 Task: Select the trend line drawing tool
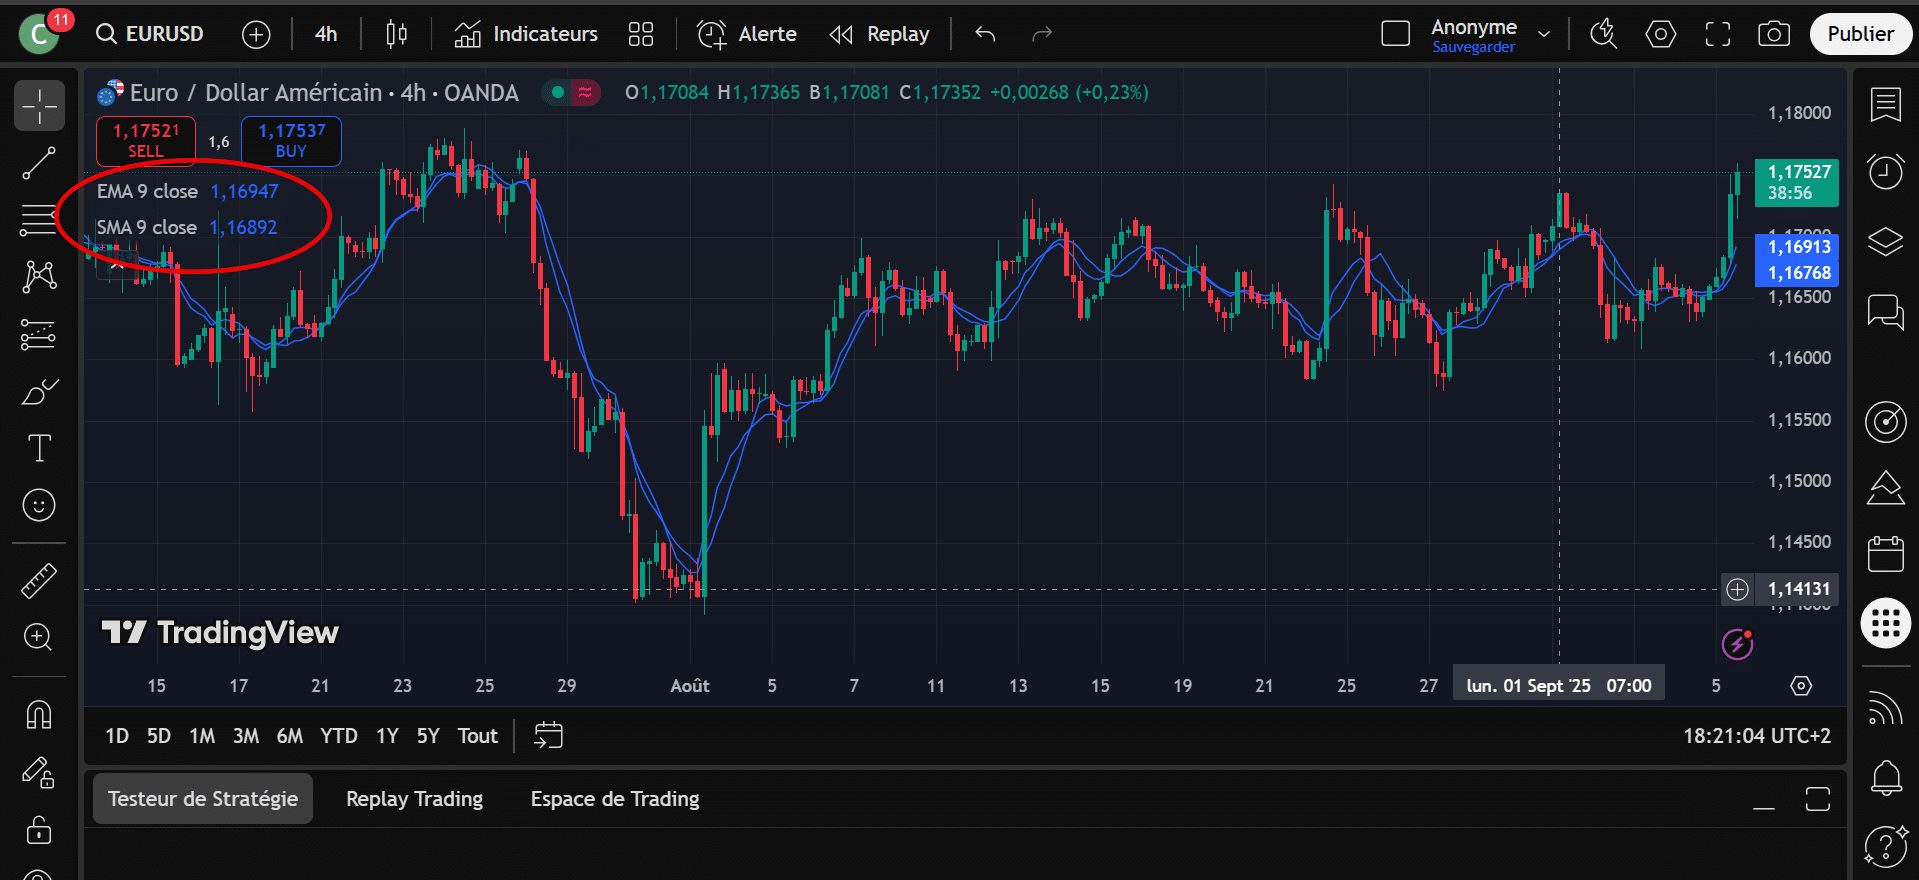pos(39,163)
